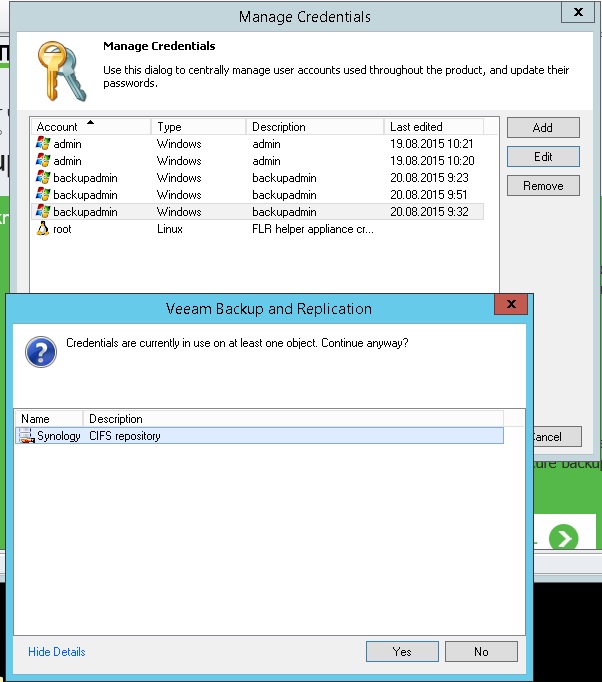Select the Synology CIFS repository row

tap(259, 436)
